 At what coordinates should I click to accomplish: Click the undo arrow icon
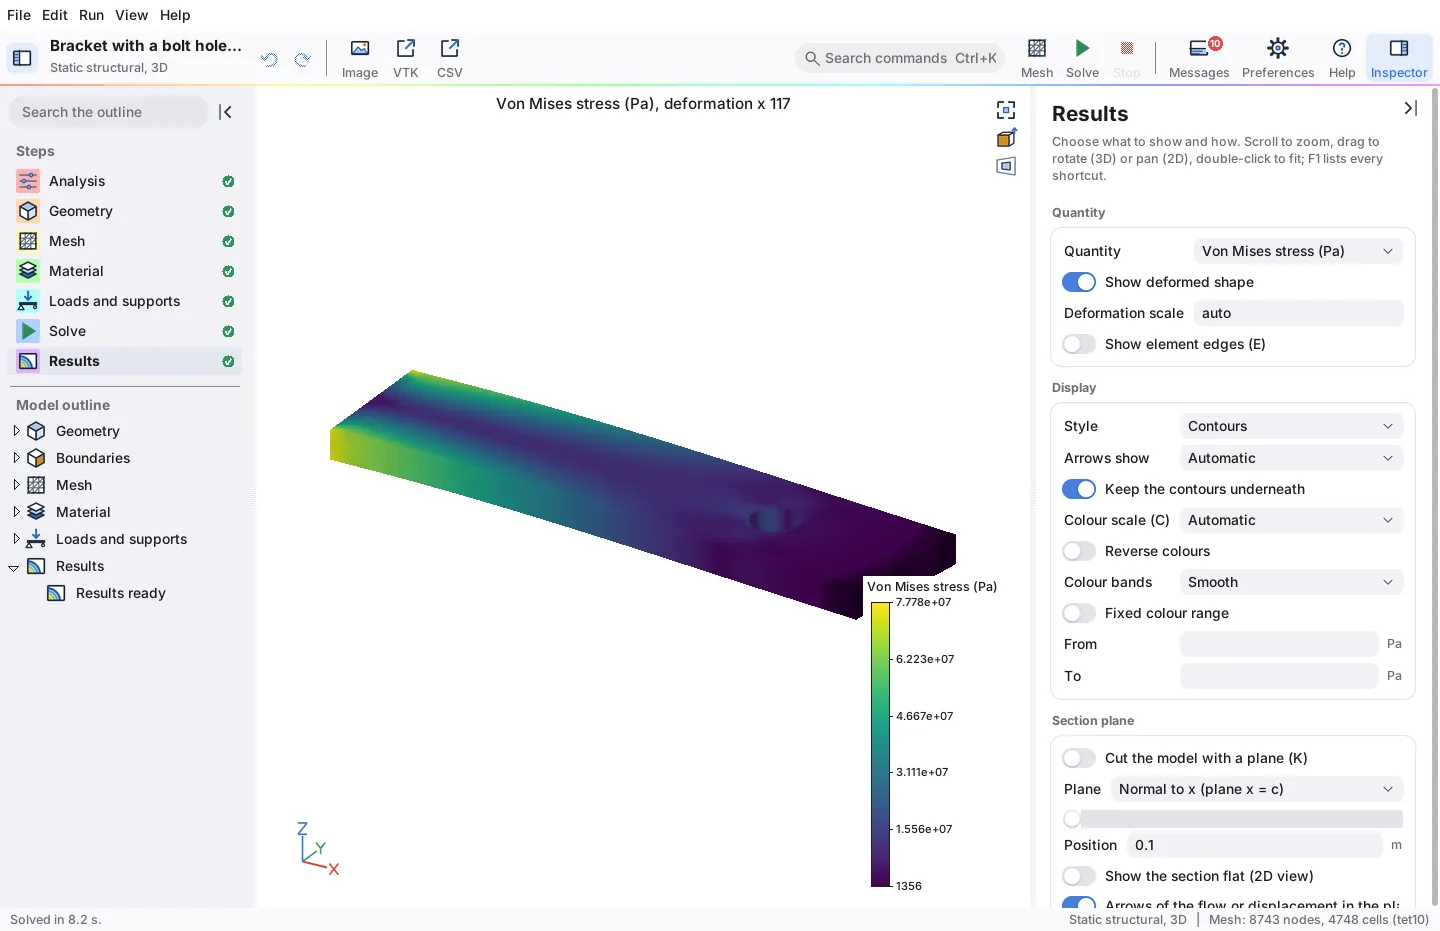(269, 59)
